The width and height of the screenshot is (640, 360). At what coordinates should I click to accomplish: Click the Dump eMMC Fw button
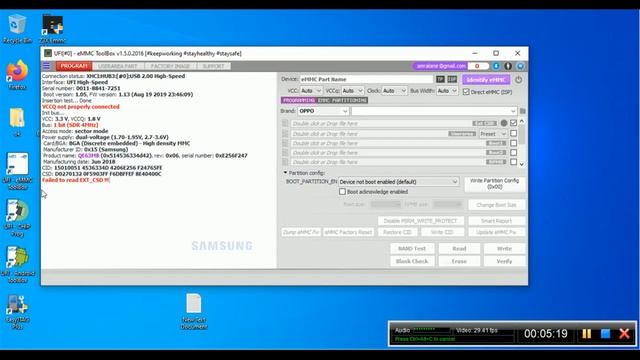tap(301, 232)
